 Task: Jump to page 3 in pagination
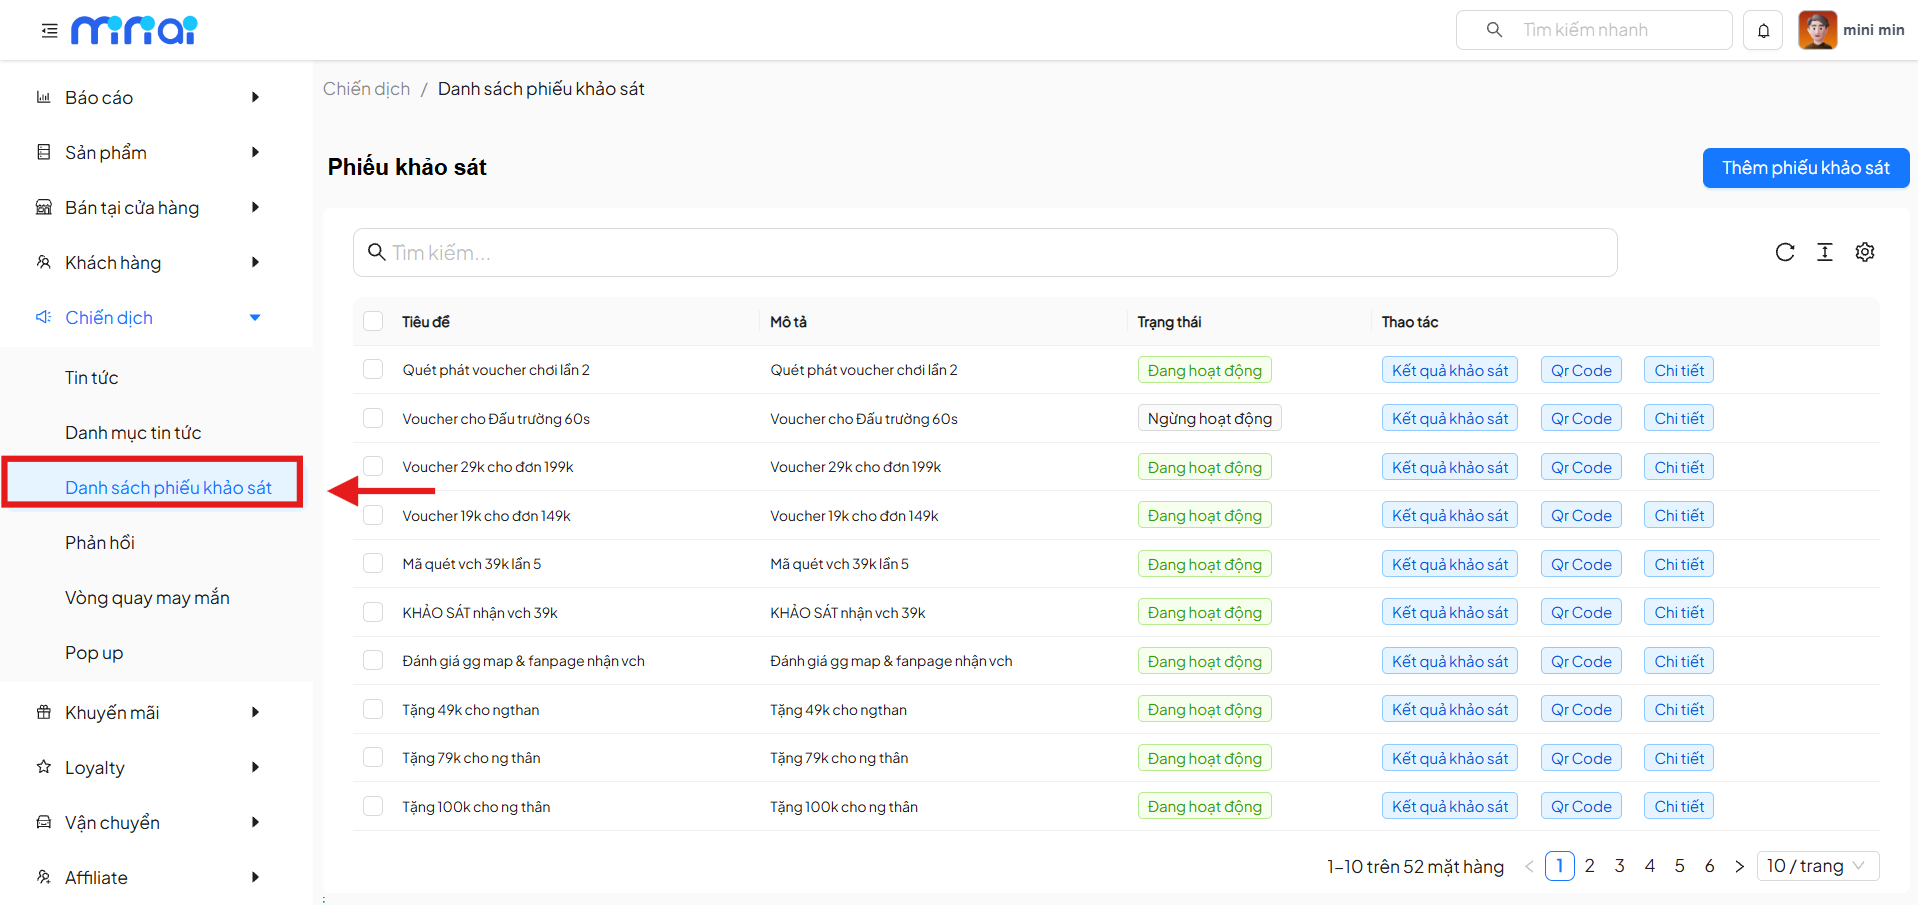1619,866
